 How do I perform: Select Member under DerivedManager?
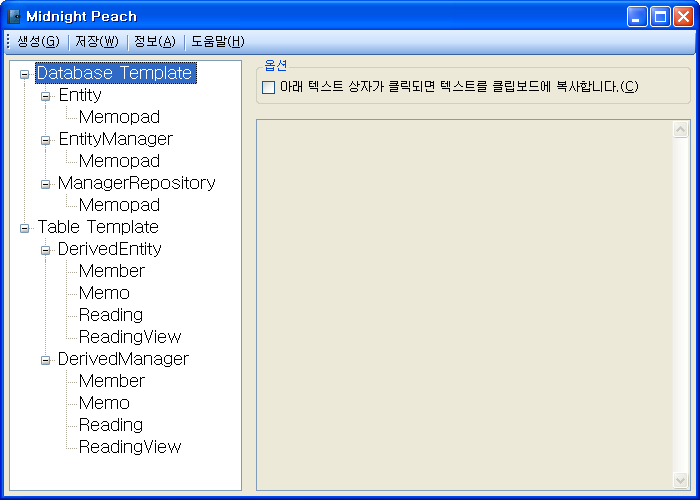[x=112, y=381]
